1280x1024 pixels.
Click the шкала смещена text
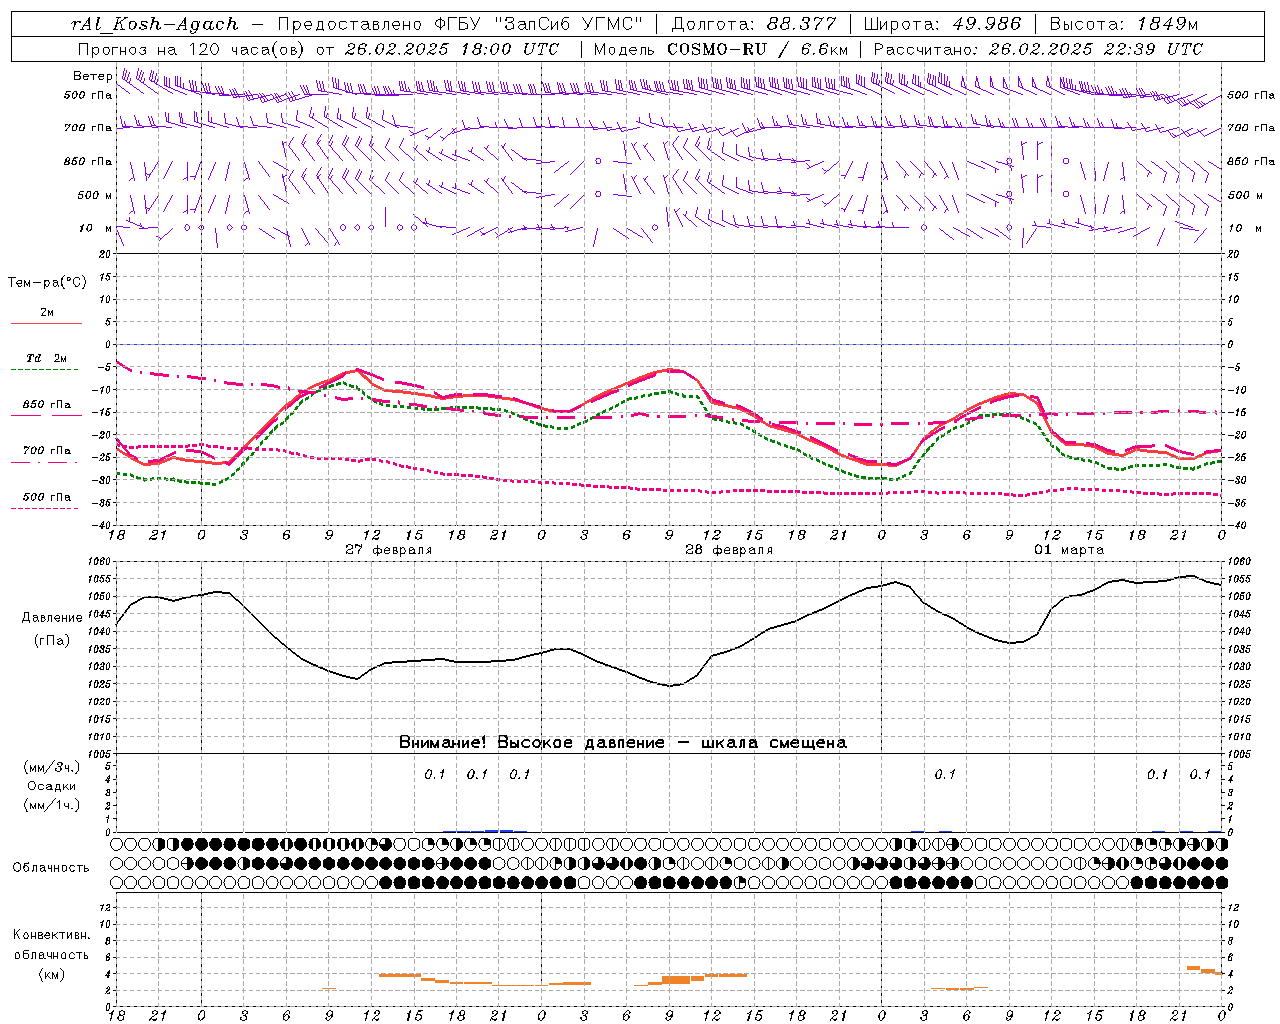[x=774, y=743]
